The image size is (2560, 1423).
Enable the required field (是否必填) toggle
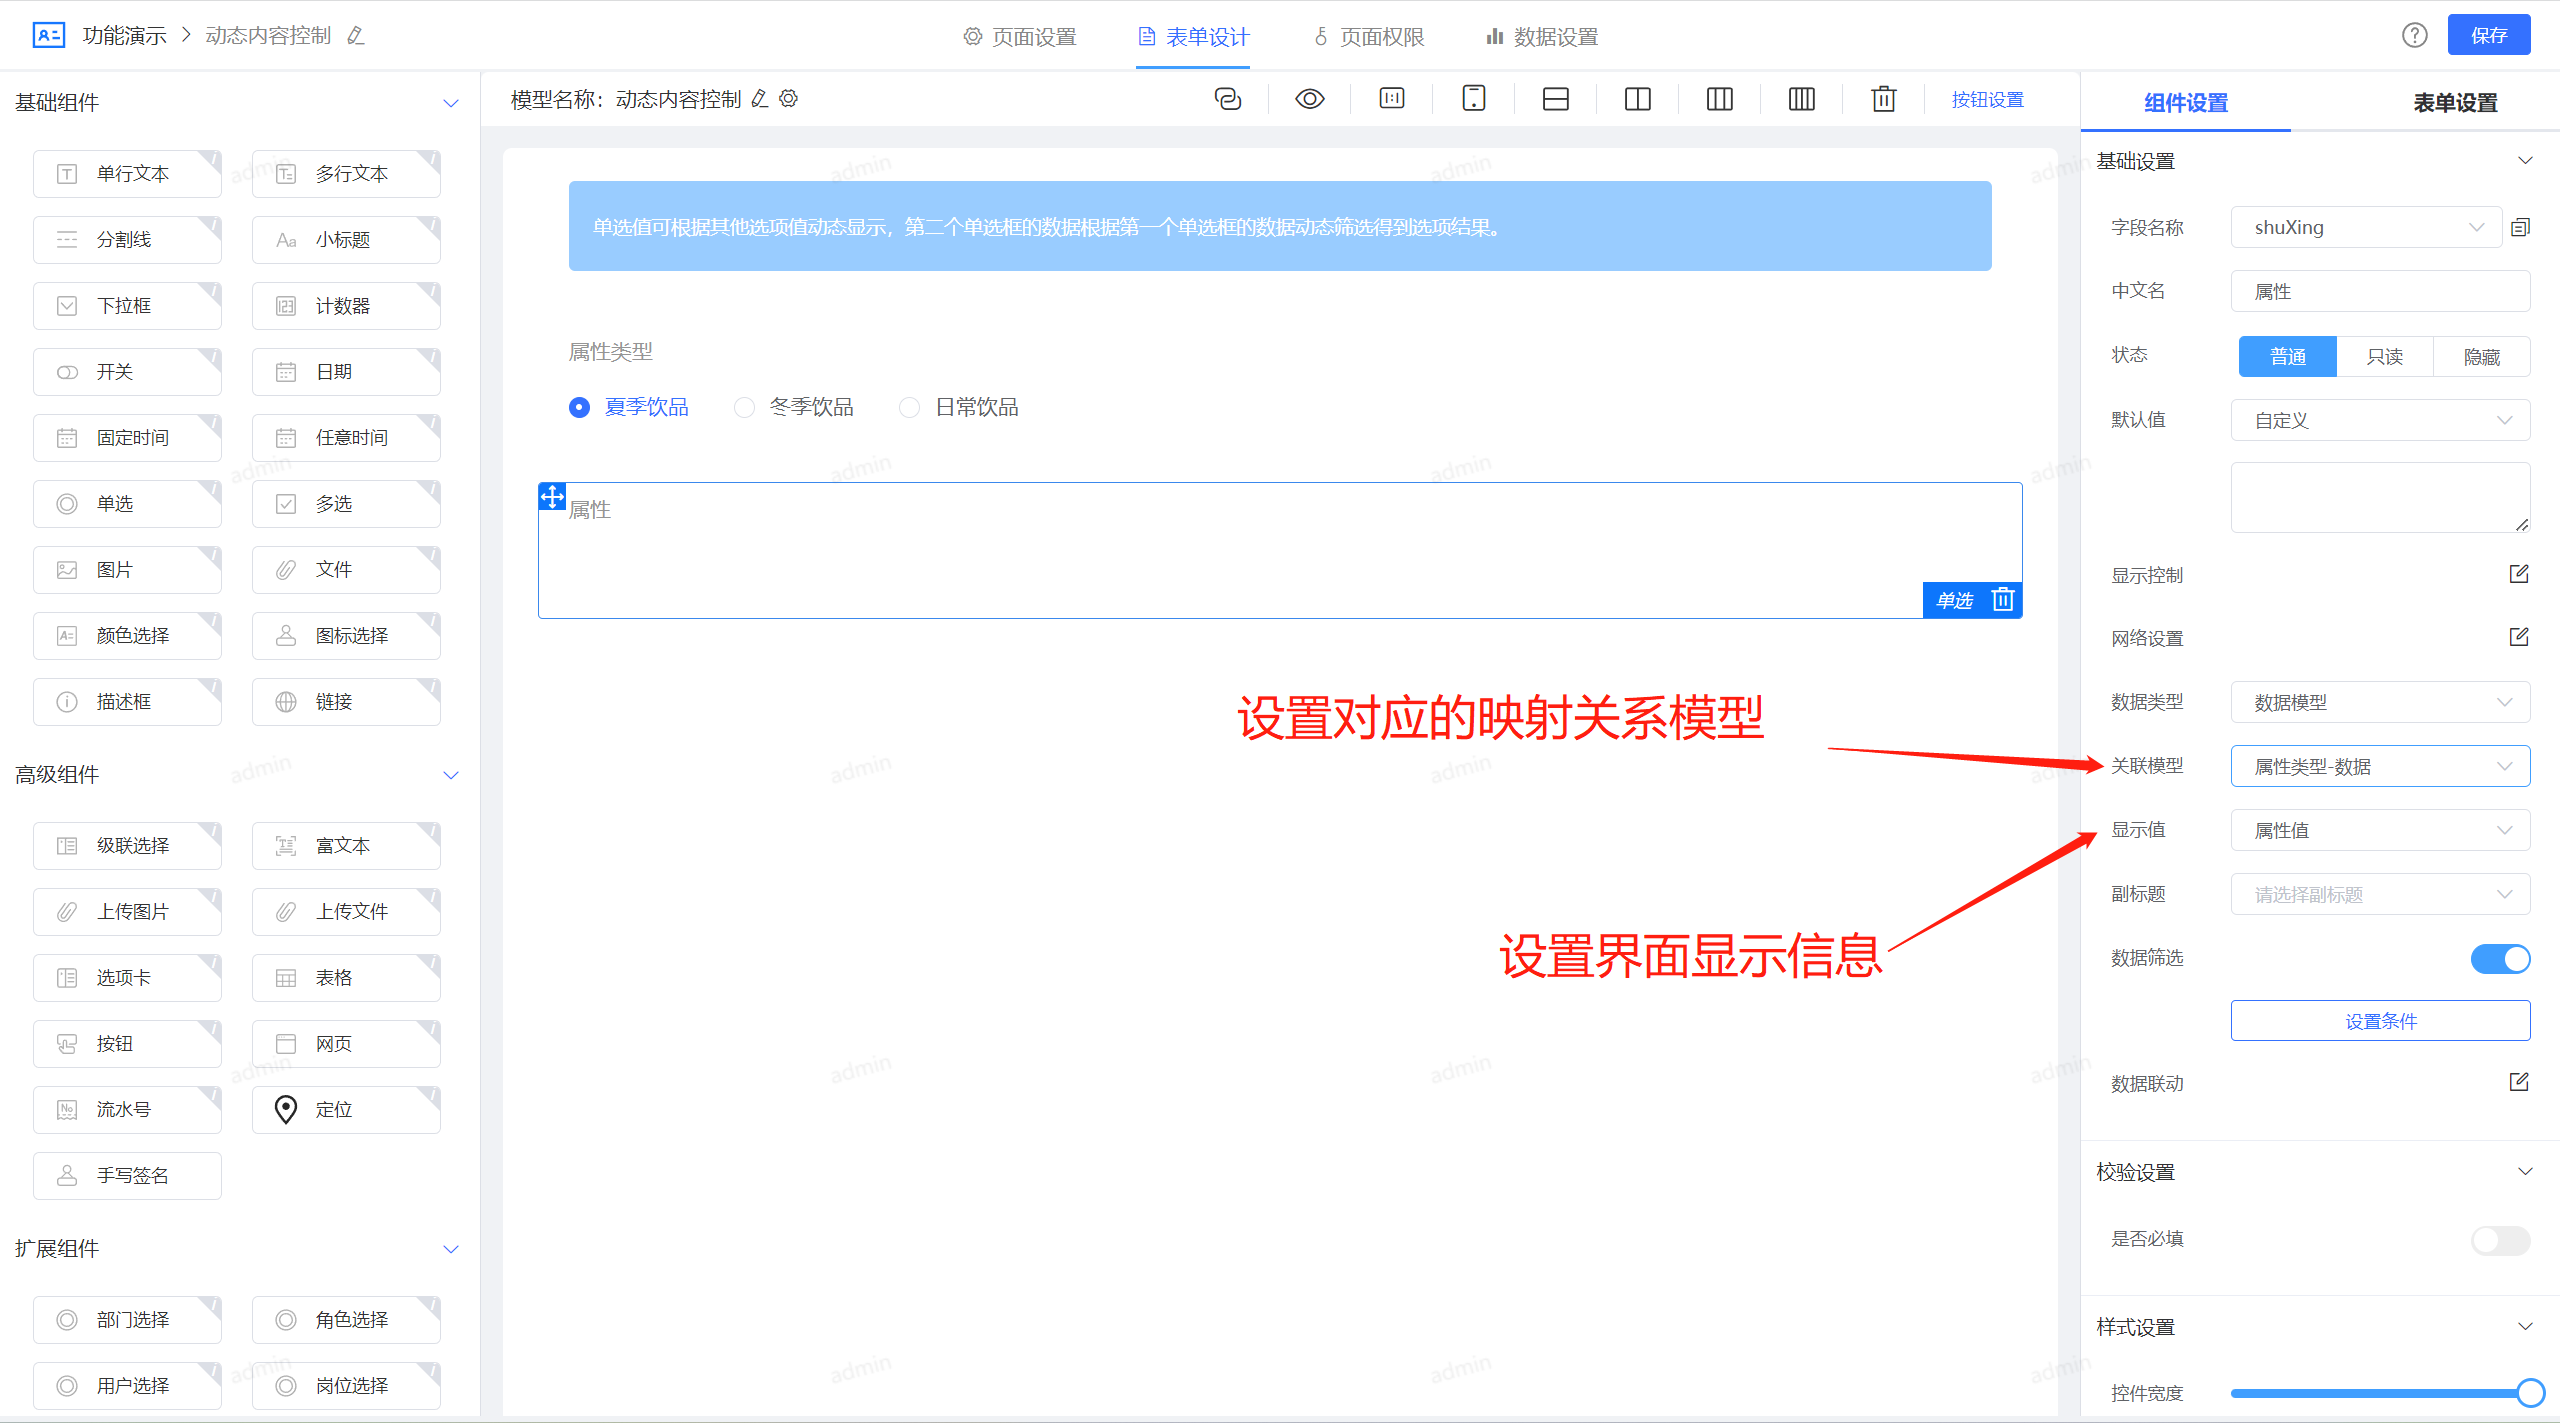tap(2500, 1240)
